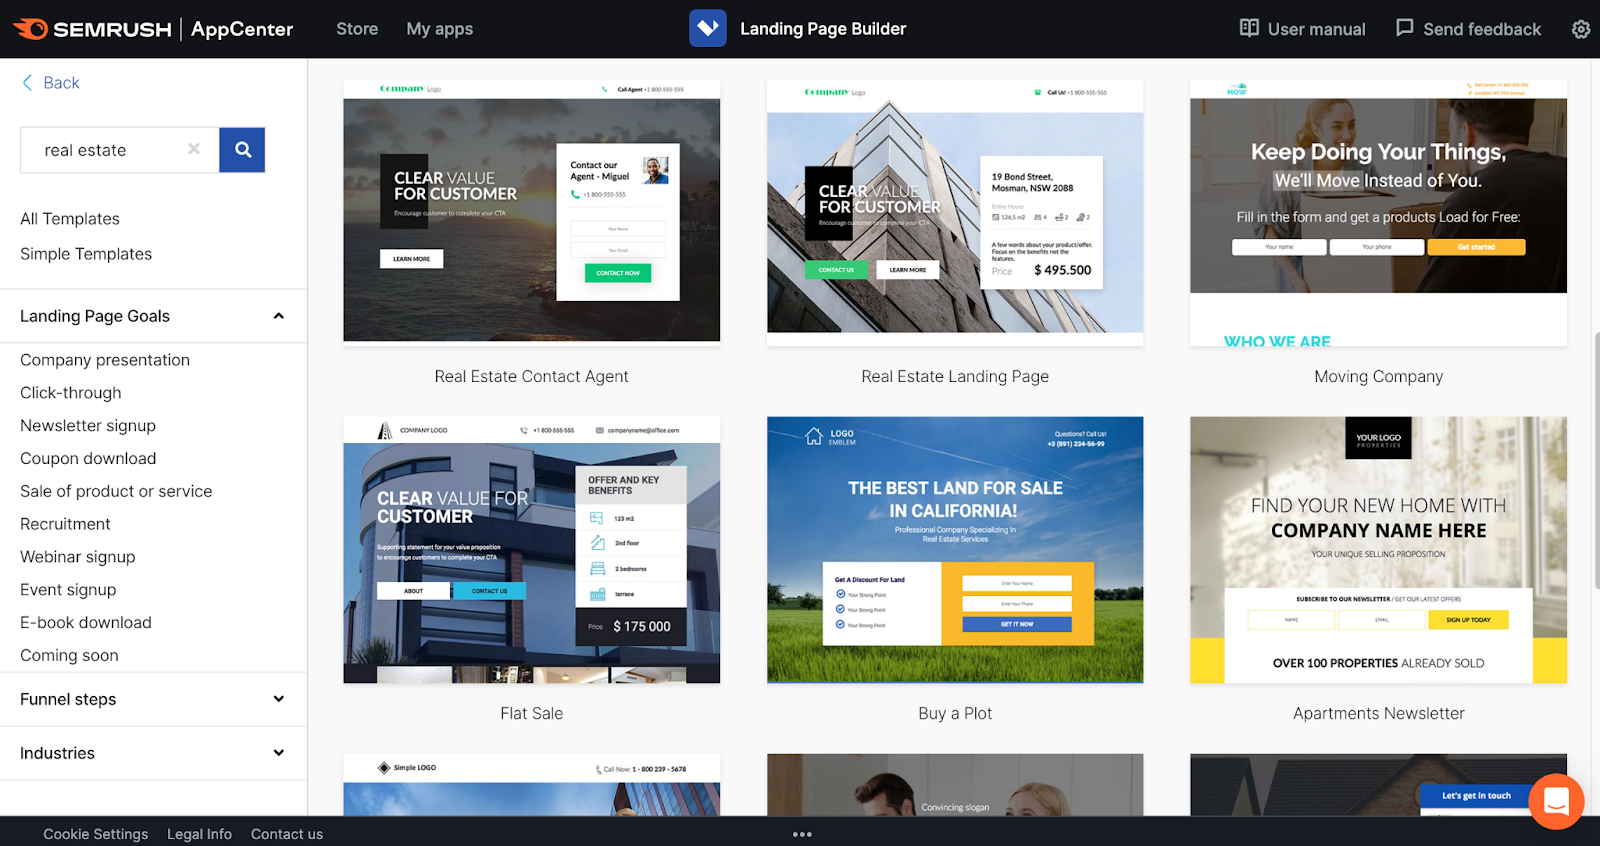
Task: Click the Real Estate Landing Page label
Action: pyautogui.click(x=955, y=376)
